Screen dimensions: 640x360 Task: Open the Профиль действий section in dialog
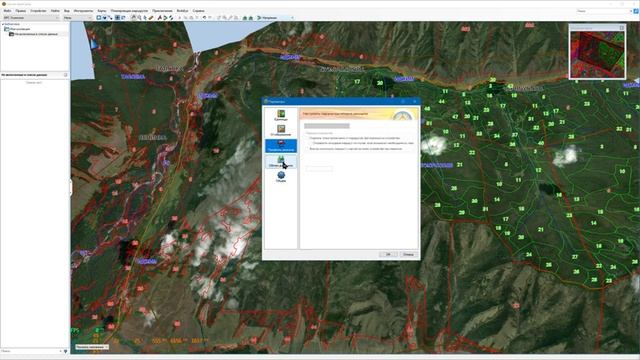tap(281, 146)
